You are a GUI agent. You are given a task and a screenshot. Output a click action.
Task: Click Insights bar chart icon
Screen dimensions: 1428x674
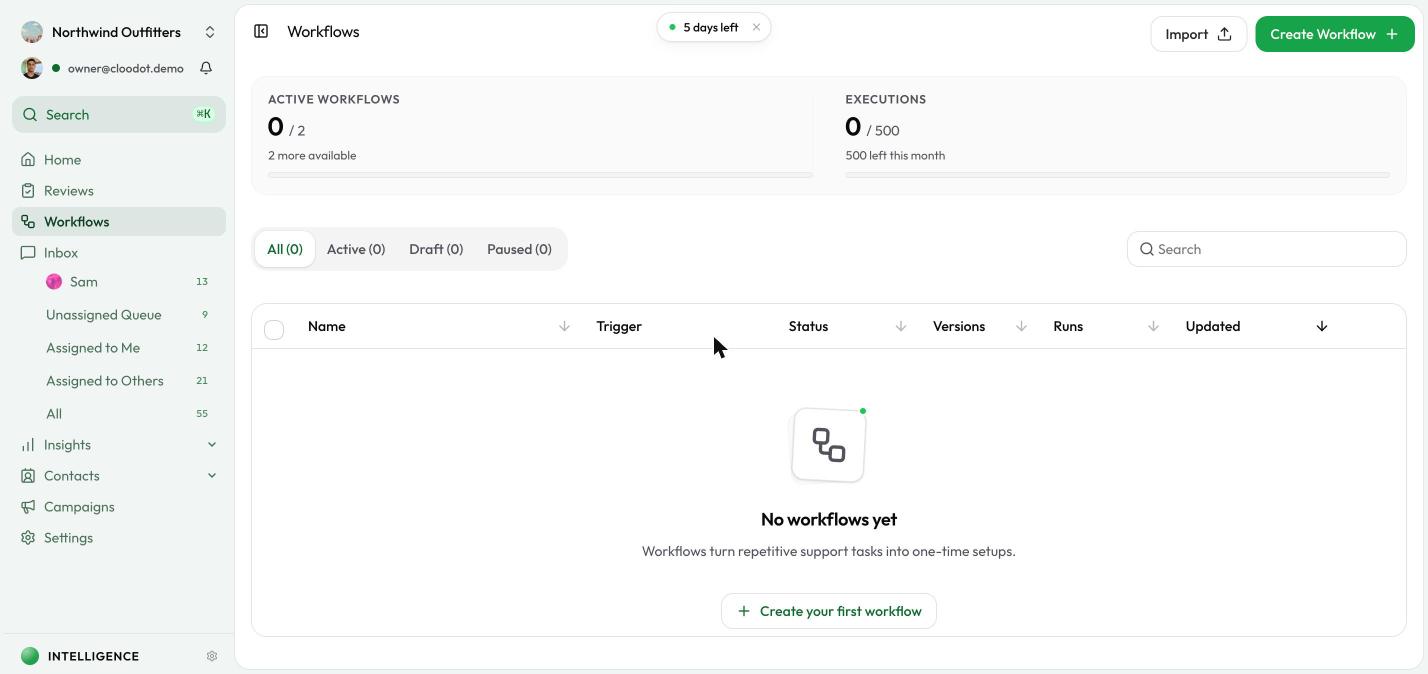point(28,445)
